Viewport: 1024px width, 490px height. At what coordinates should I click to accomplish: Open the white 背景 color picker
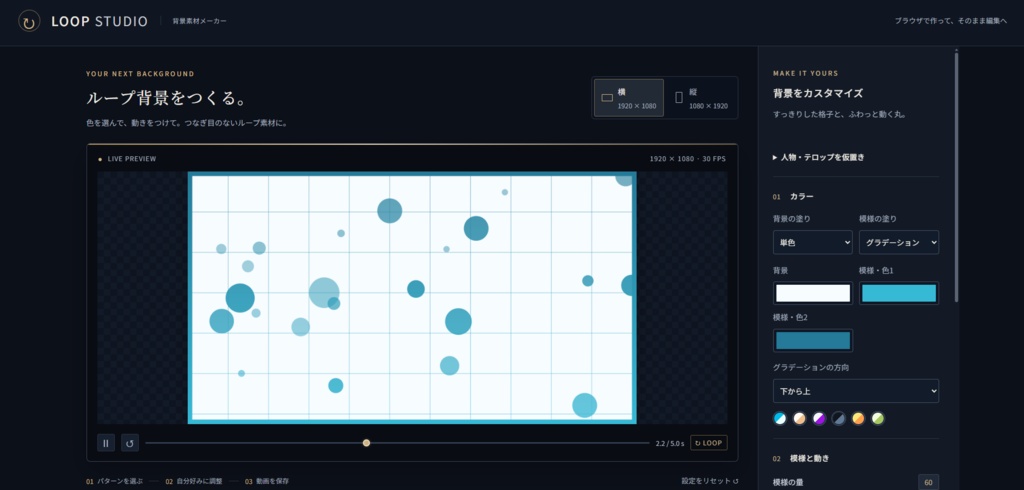tap(812, 293)
